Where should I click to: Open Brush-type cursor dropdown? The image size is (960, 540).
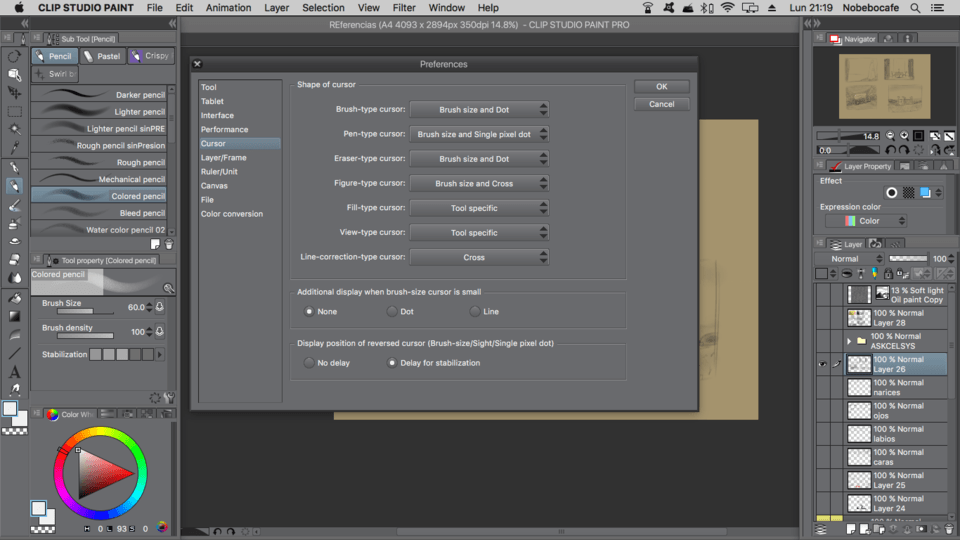tap(479, 110)
